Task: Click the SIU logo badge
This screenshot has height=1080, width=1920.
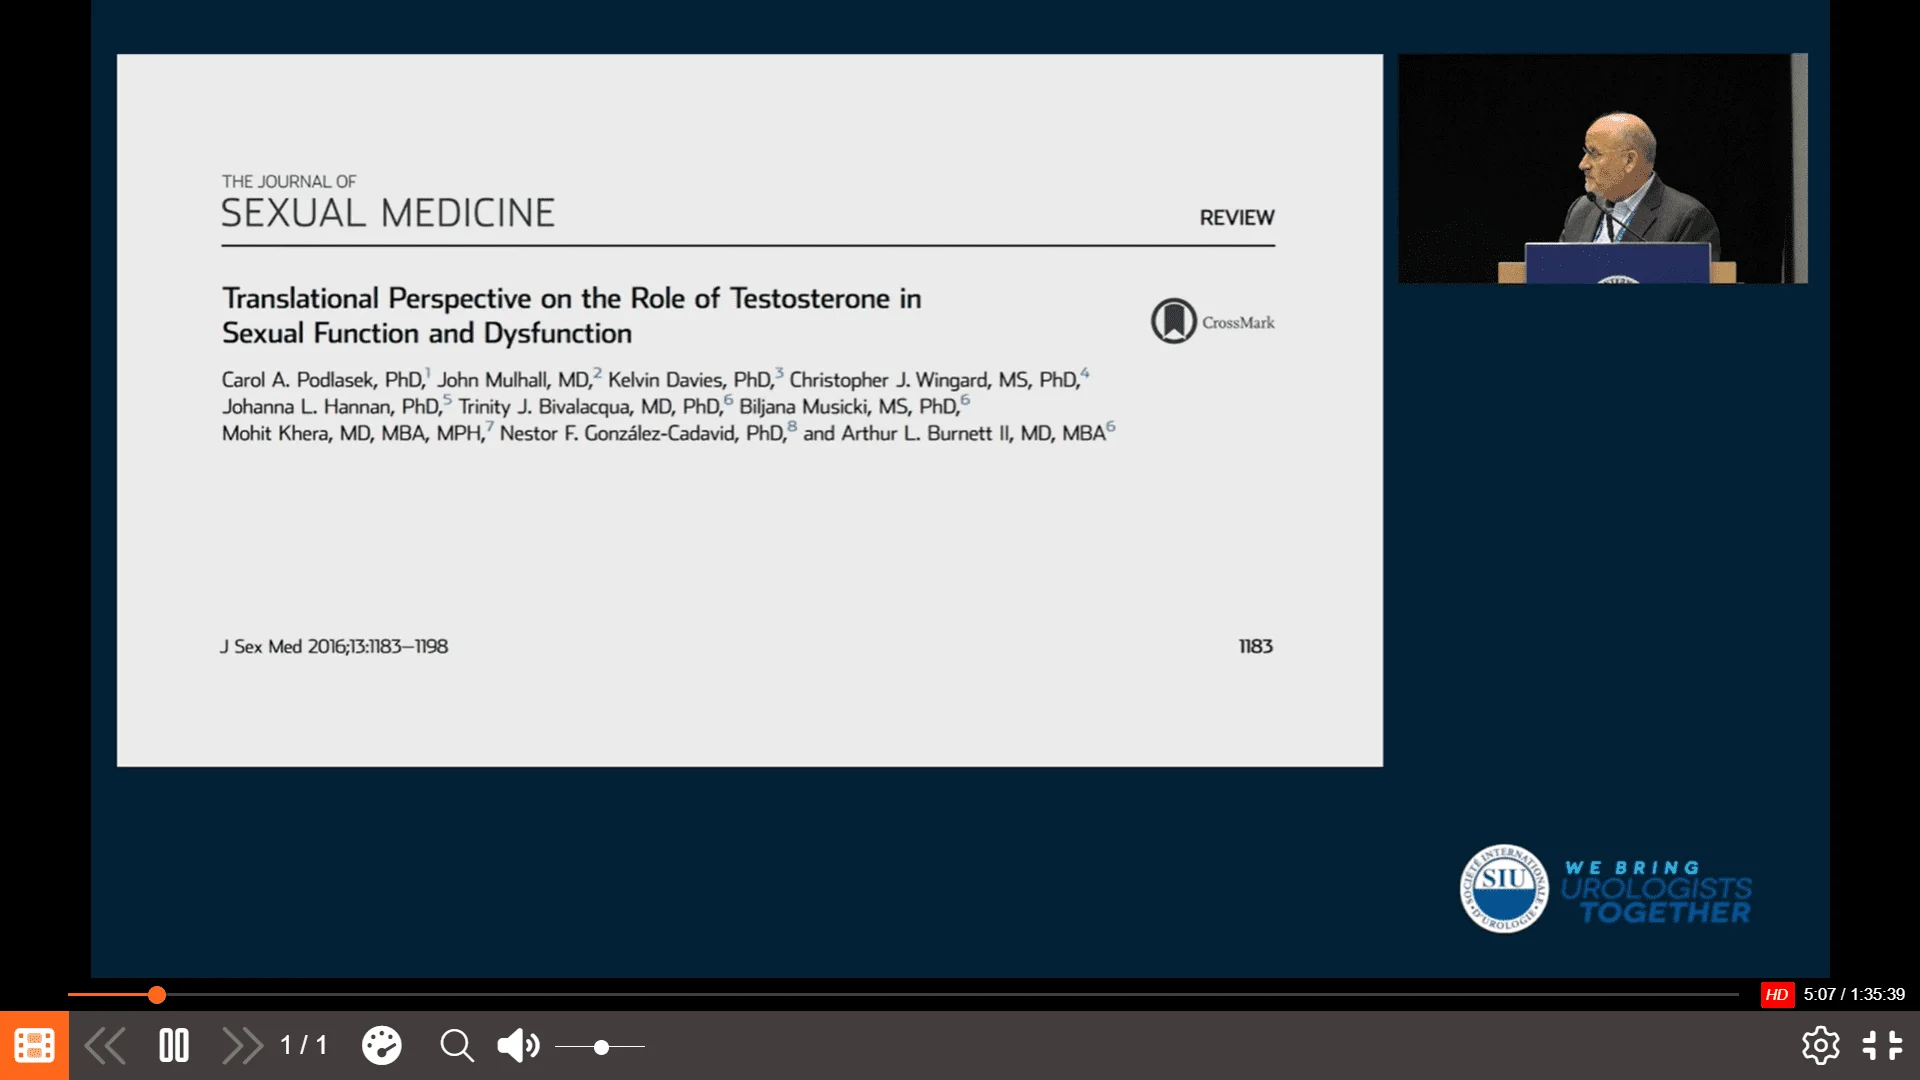Action: point(1503,888)
